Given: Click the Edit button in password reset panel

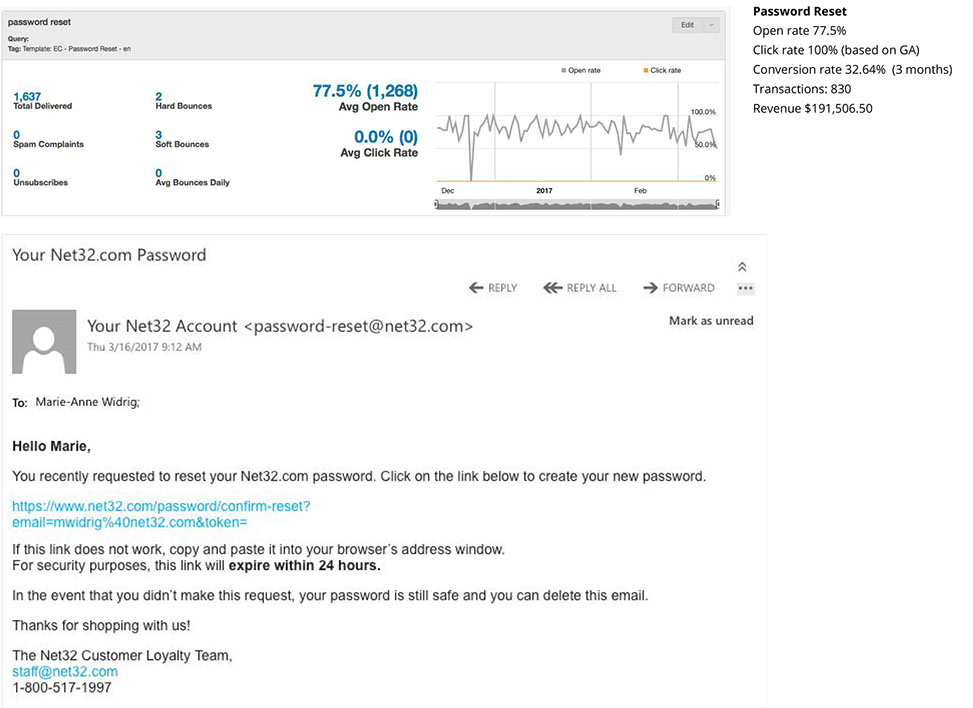Looking at the screenshot, I should pyautogui.click(x=688, y=25).
